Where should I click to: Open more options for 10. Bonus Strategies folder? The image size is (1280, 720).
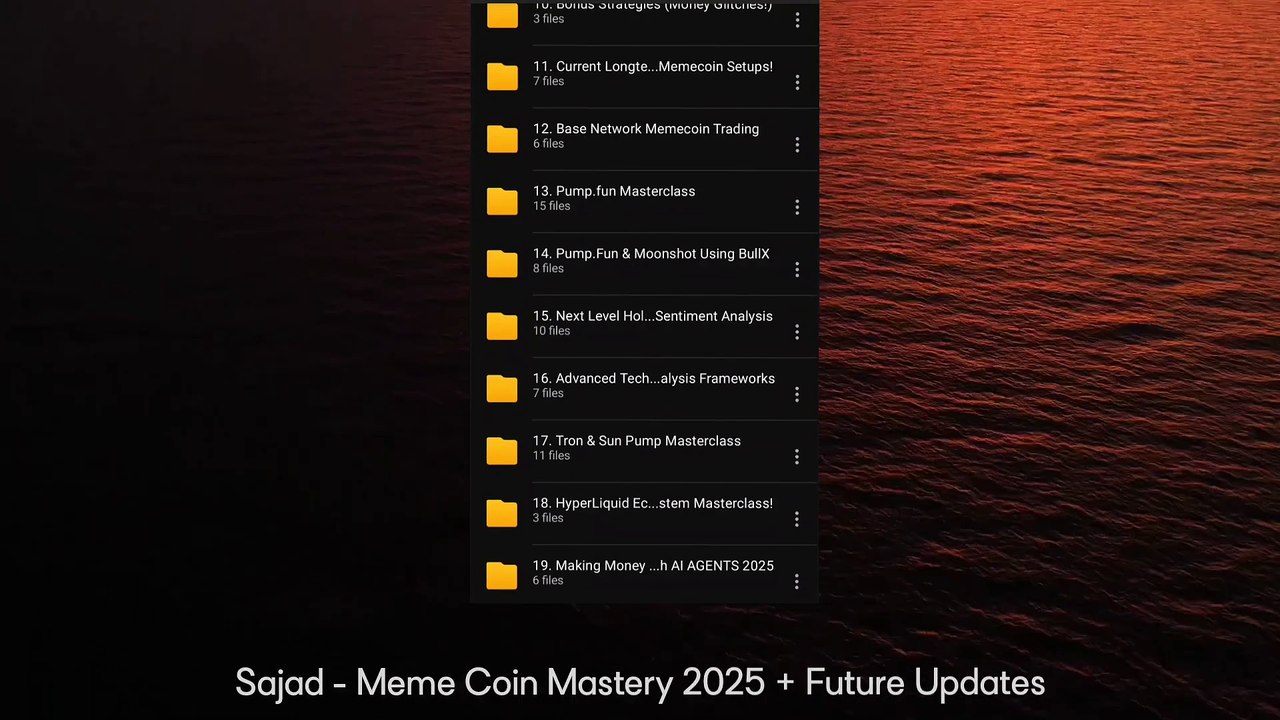[797, 20]
